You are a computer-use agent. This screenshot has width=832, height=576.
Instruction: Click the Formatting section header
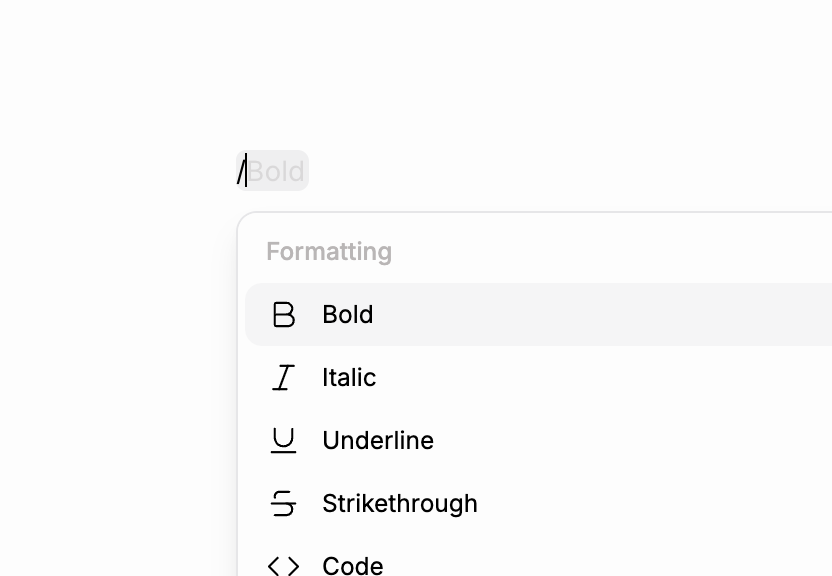point(329,252)
